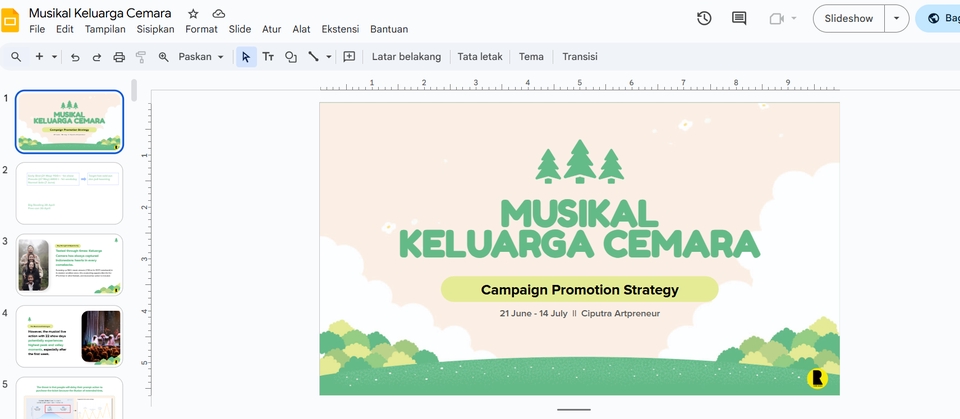960x419 pixels.
Task: Activate the select cursor tool
Action: point(246,57)
